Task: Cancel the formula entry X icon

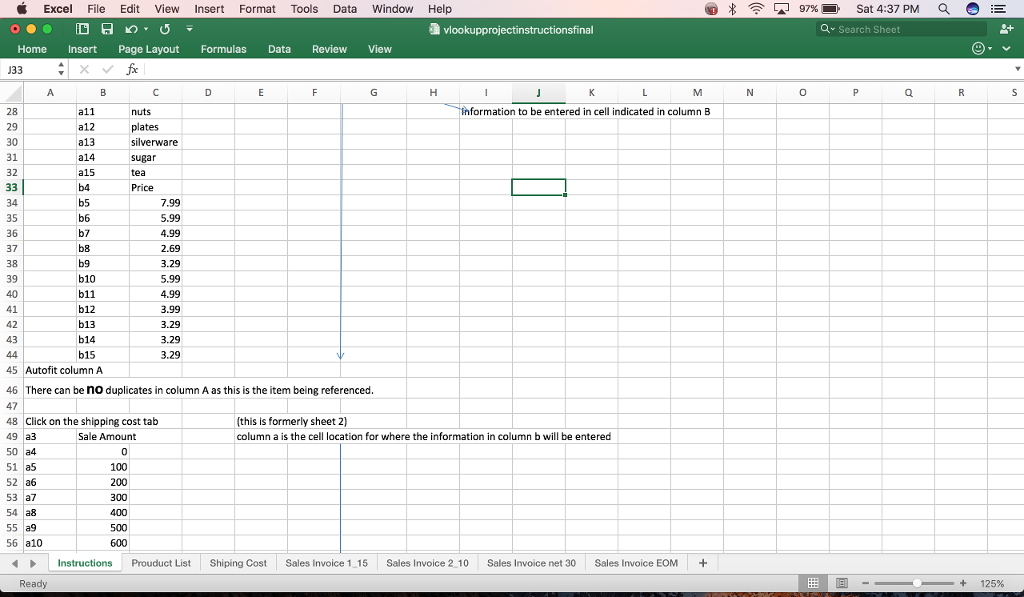Action: click(84, 69)
